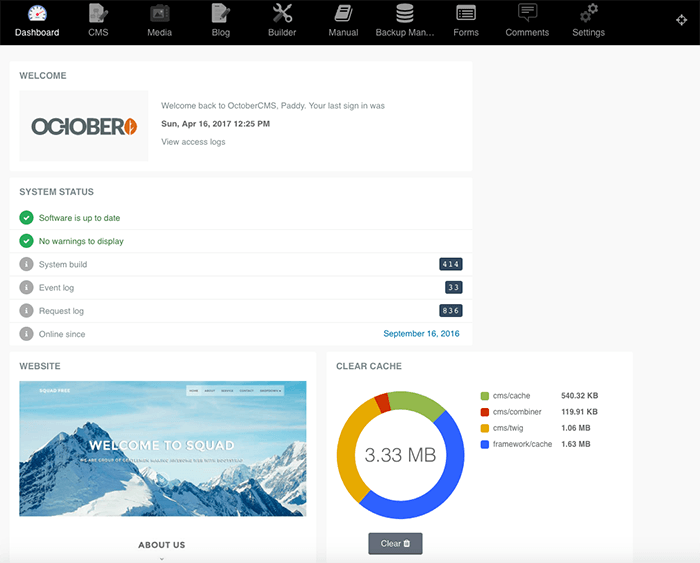Viewport: 700px width, 563px height.
Task: Open the Backup Manager database icon
Action: pos(404,13)
